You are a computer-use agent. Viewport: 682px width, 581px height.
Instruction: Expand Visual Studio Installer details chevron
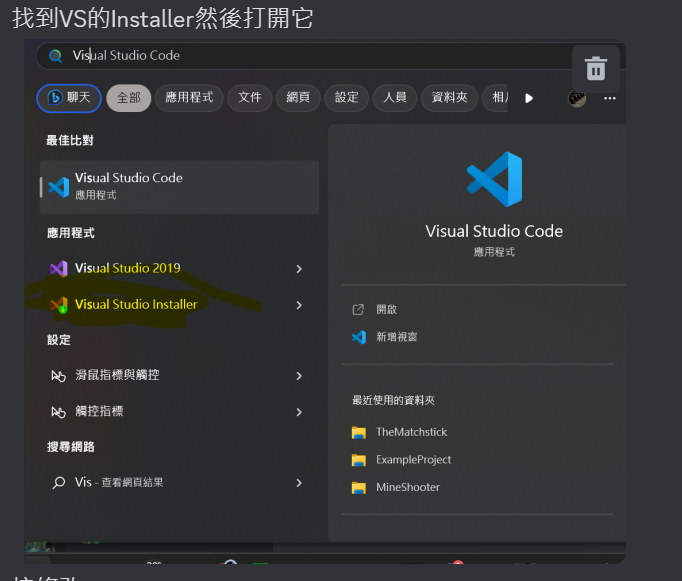point(299,305)
